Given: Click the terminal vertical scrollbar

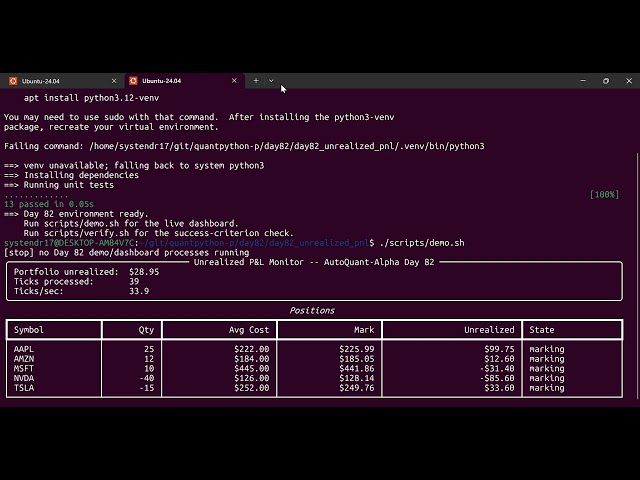Looking at the screenshot, I should 638,276.
